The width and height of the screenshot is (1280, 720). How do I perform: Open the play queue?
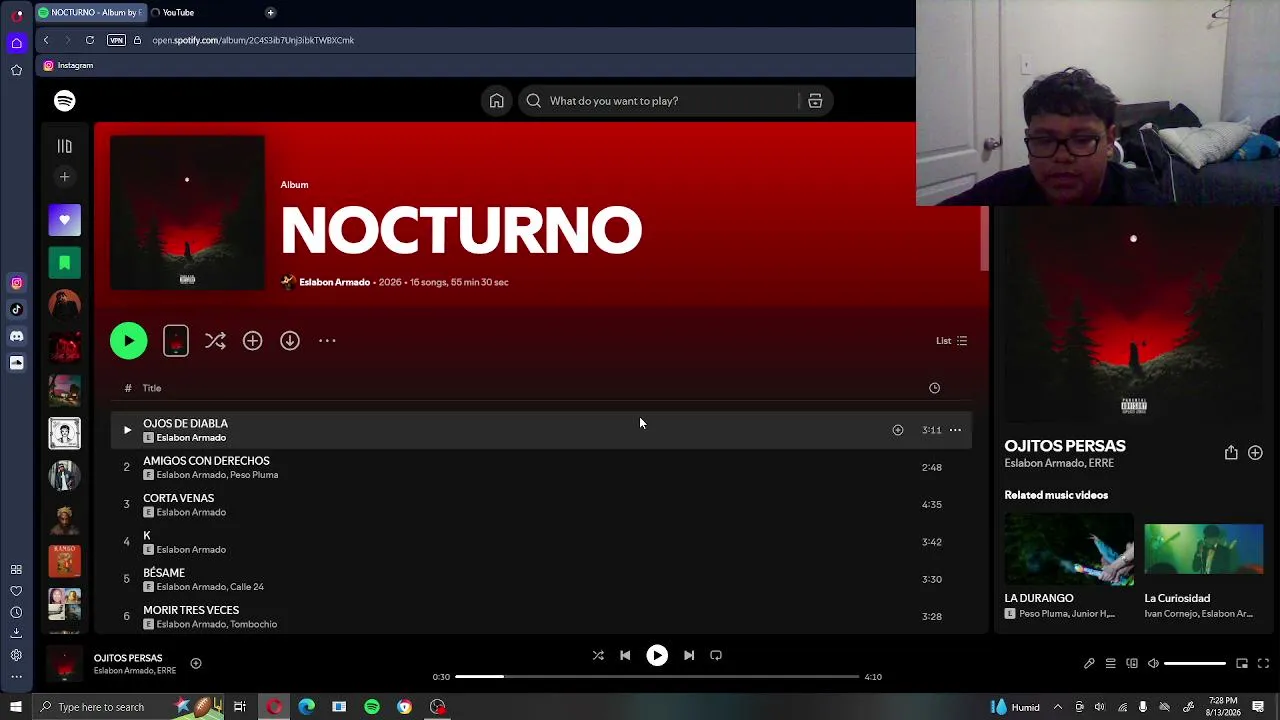point(1110,663)
